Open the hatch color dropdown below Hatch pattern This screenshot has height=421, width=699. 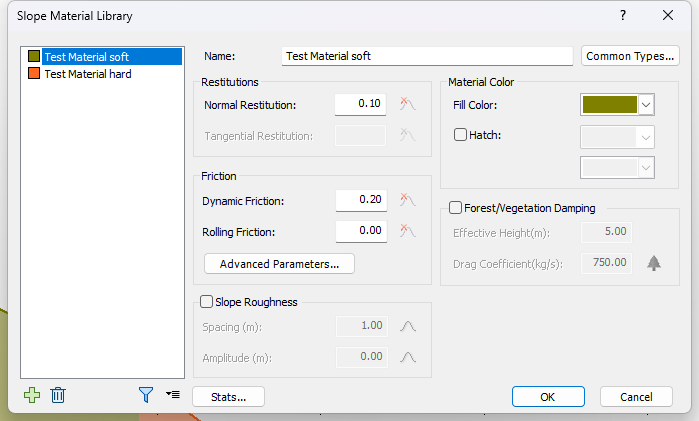point(617,168)
